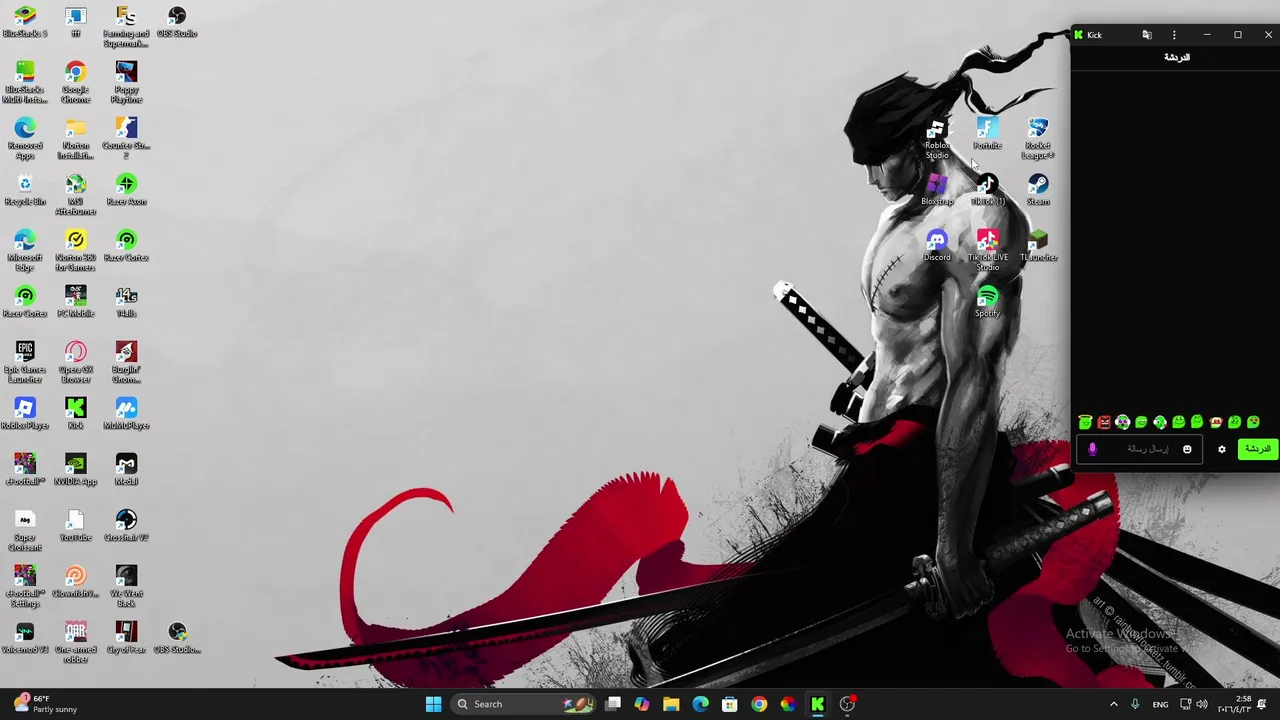Open the Crosshair V2 desktop shortcut

(x=126, y=526)
